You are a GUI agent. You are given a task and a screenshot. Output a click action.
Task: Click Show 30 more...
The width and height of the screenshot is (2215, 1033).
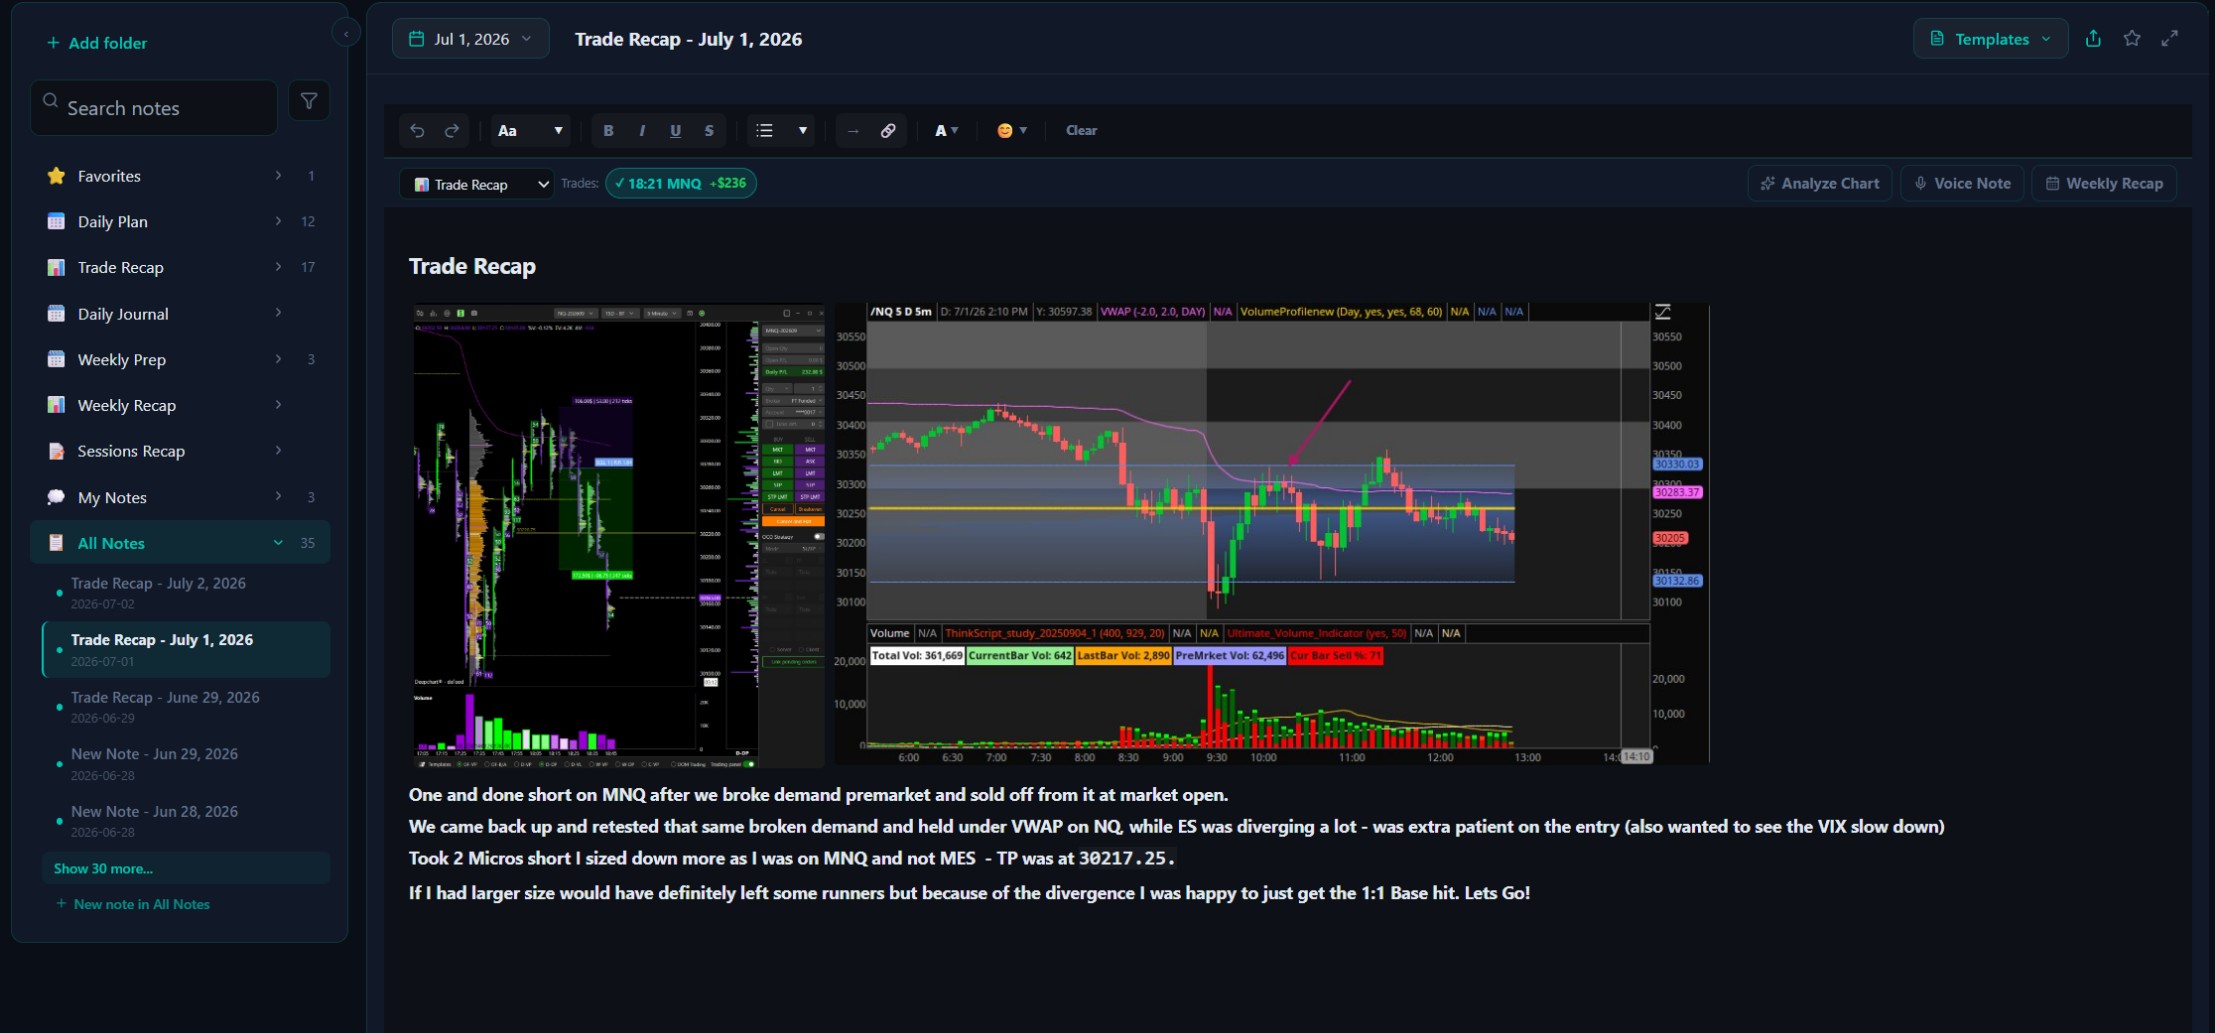(186, 868)
